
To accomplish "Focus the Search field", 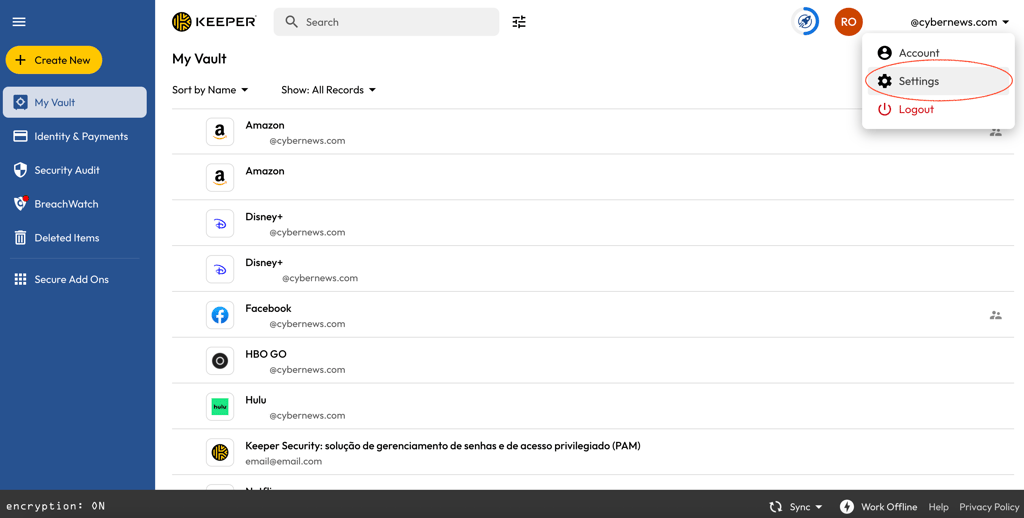I will tap(386, 22).
